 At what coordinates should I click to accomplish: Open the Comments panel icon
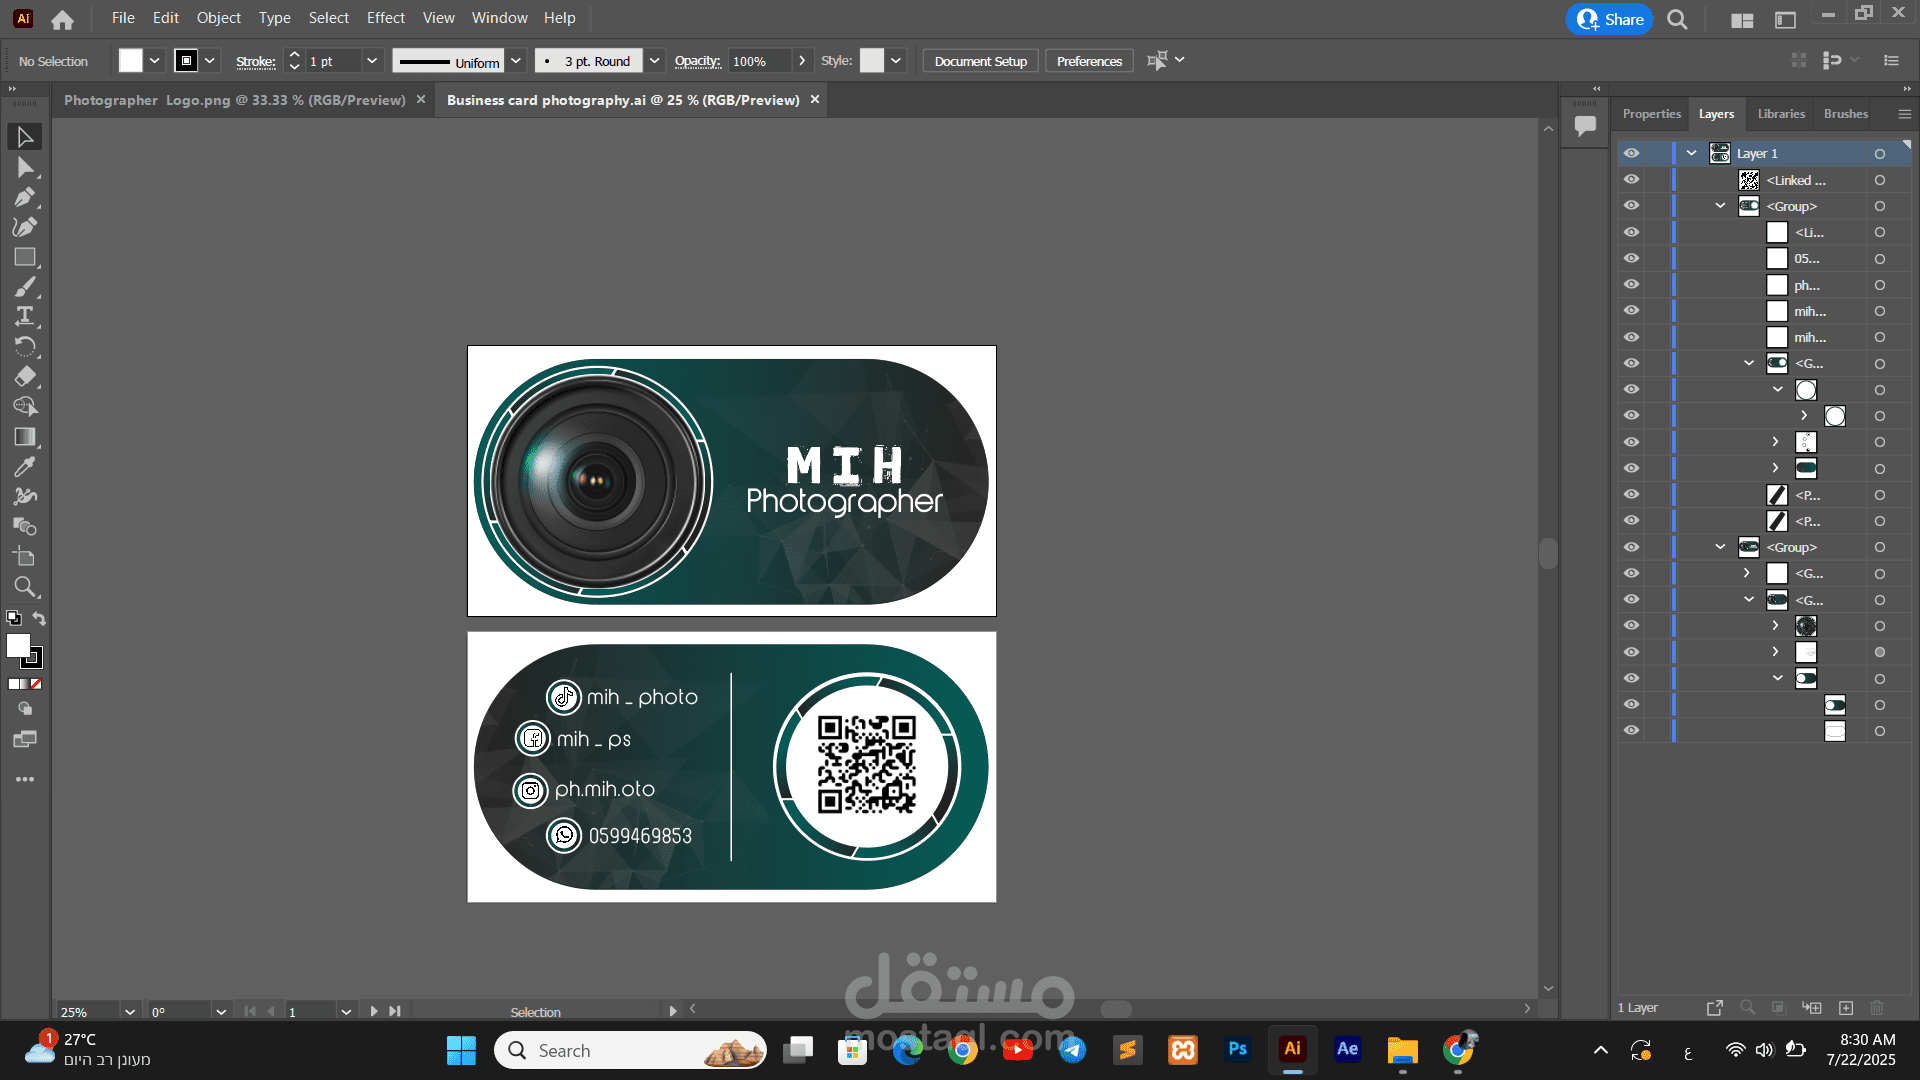(x=1585, y=126)
